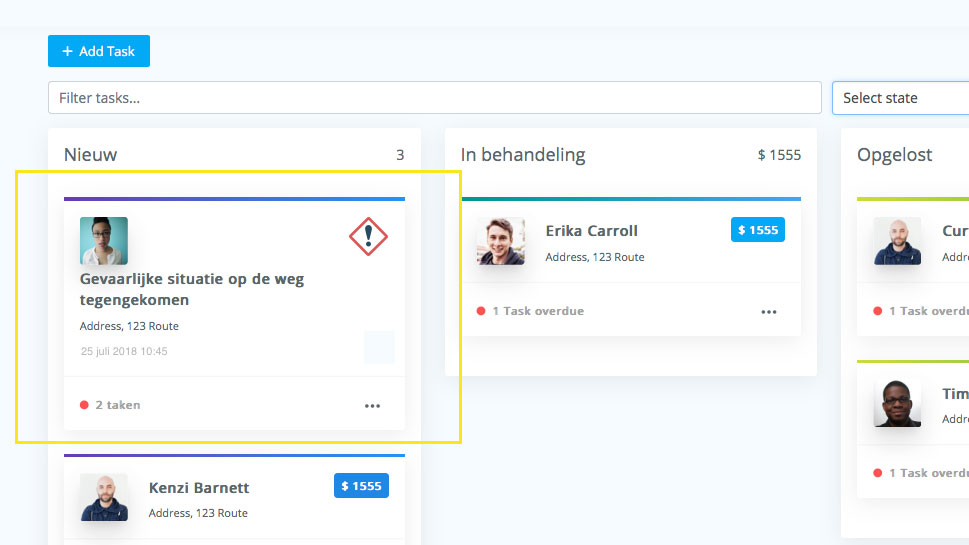This screenshot has width=969, height=545.
Task: Click the faint square icon beside the date
Action: pos(379,347)
